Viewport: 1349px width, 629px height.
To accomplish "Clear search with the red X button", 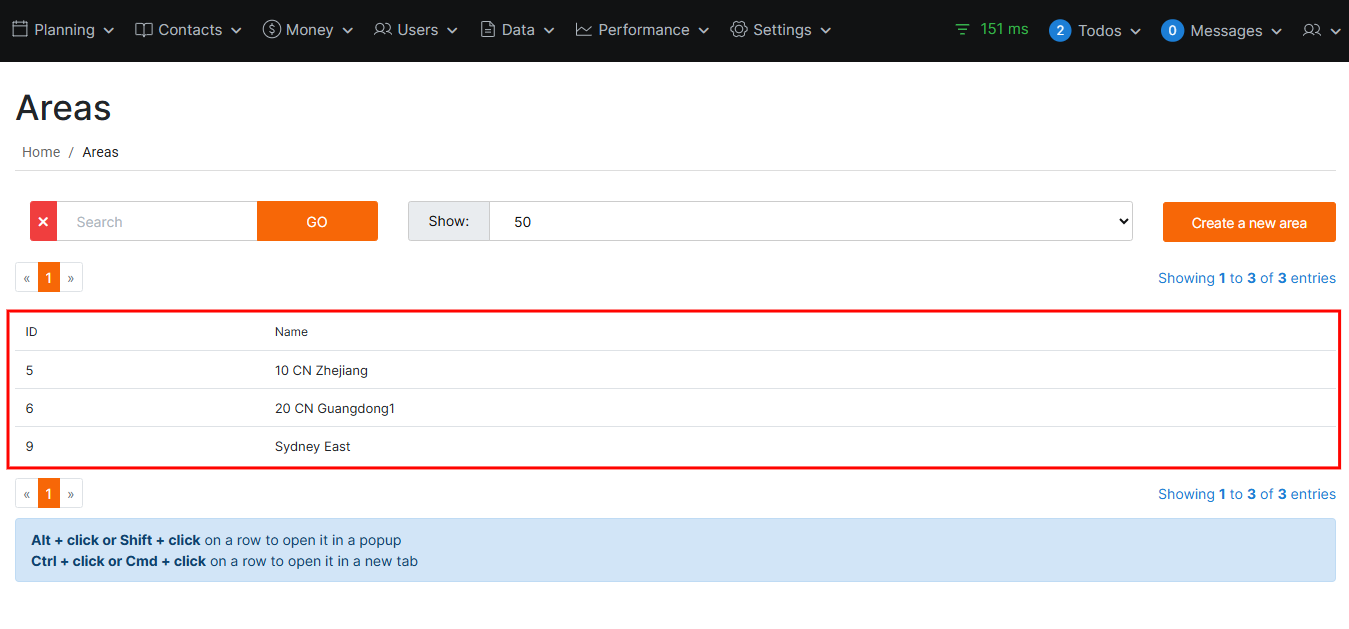I will [x=43, y=222].
